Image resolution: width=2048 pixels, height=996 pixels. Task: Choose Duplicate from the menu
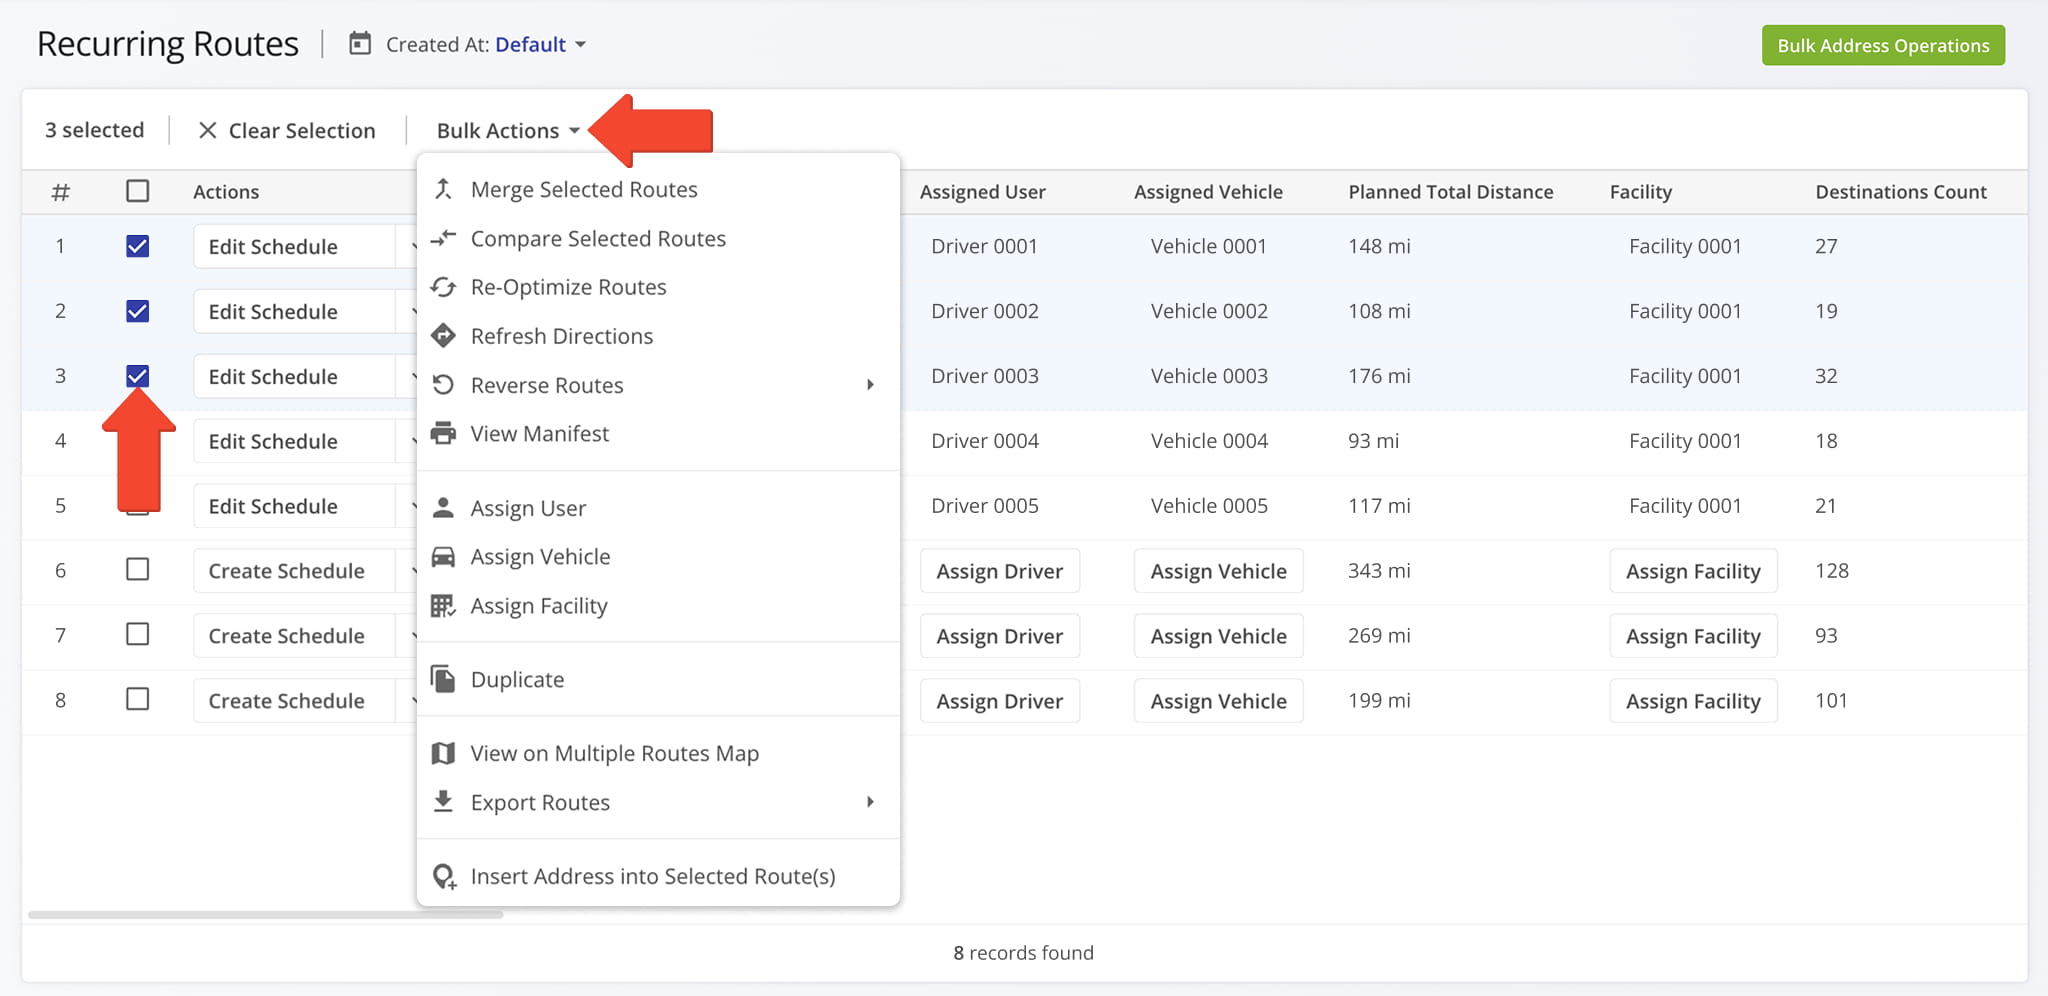(x=658, y=679)
